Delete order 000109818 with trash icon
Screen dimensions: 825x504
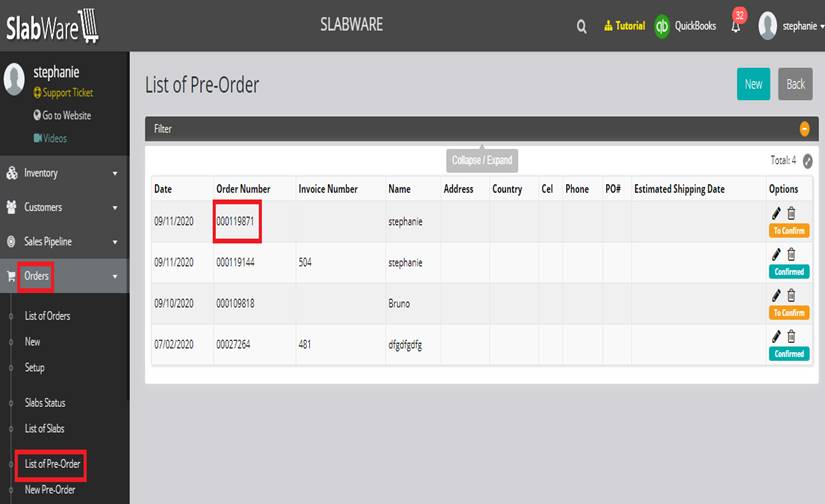tap(791, 295)
